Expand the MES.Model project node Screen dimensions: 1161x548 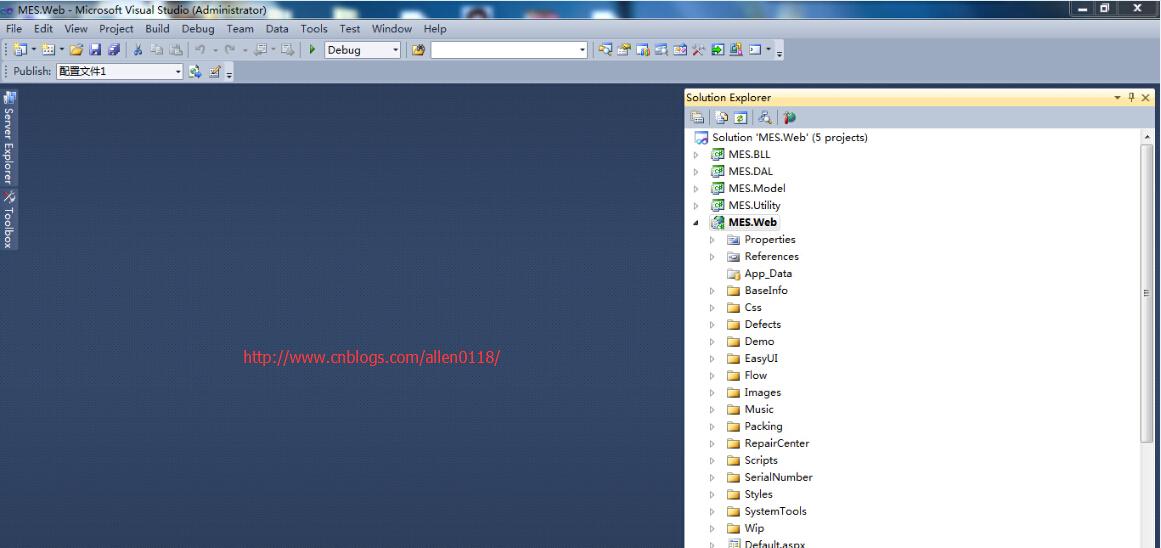click(696, 189)
